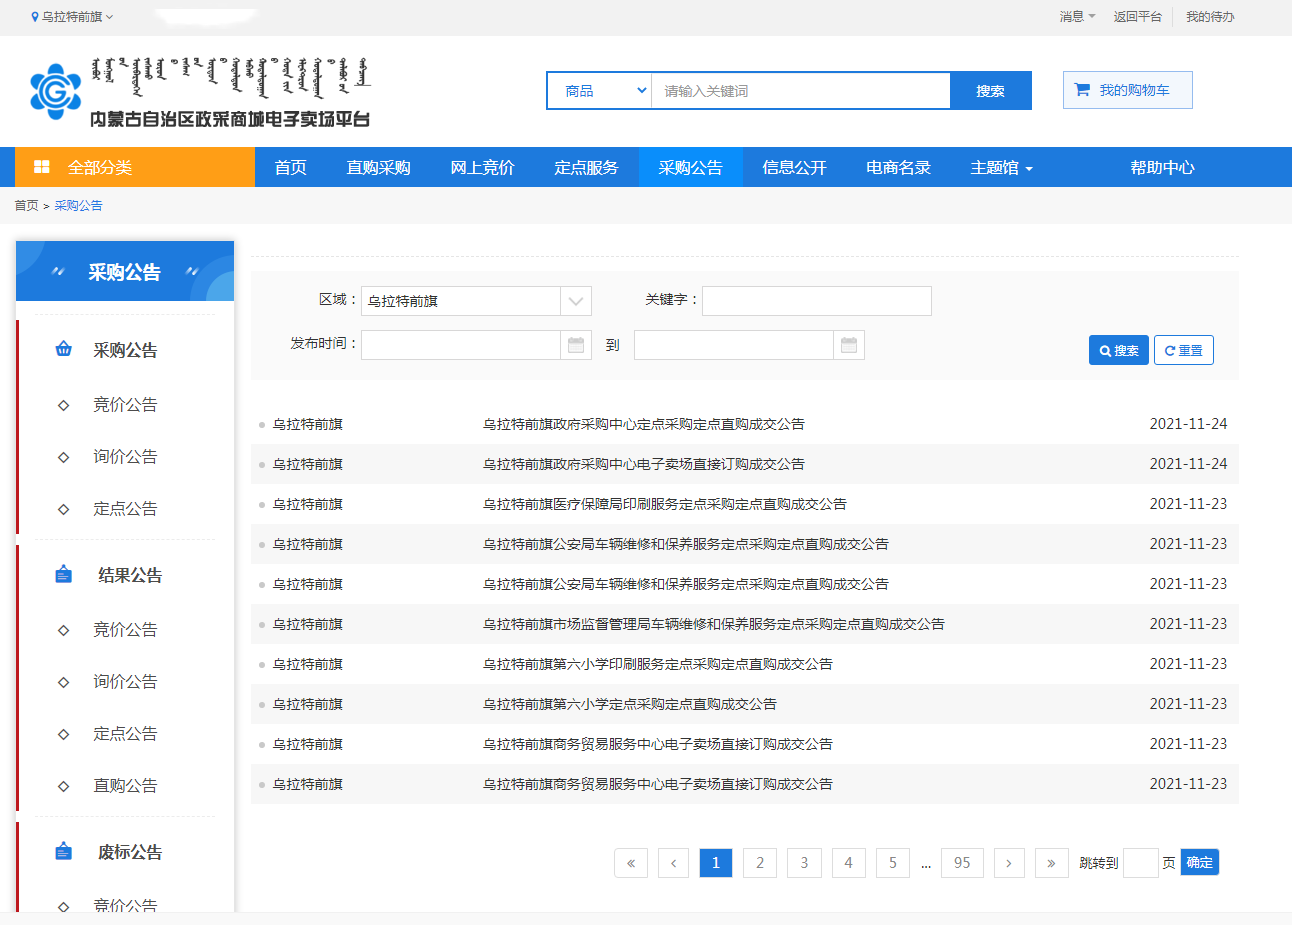Open the 商品 search category dropdown
The image size is (1292, 925).
pos(600,91)
